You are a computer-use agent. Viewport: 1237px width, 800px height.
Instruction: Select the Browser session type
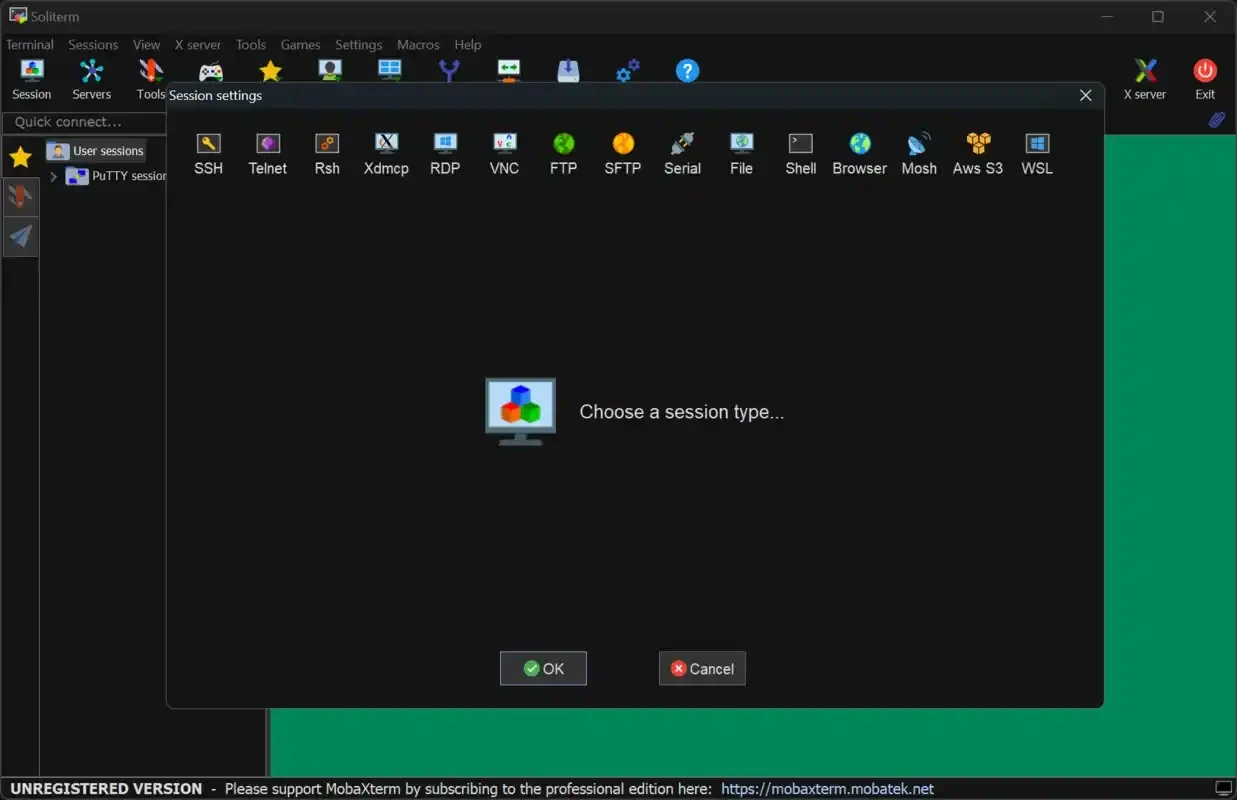click(860, 155)
